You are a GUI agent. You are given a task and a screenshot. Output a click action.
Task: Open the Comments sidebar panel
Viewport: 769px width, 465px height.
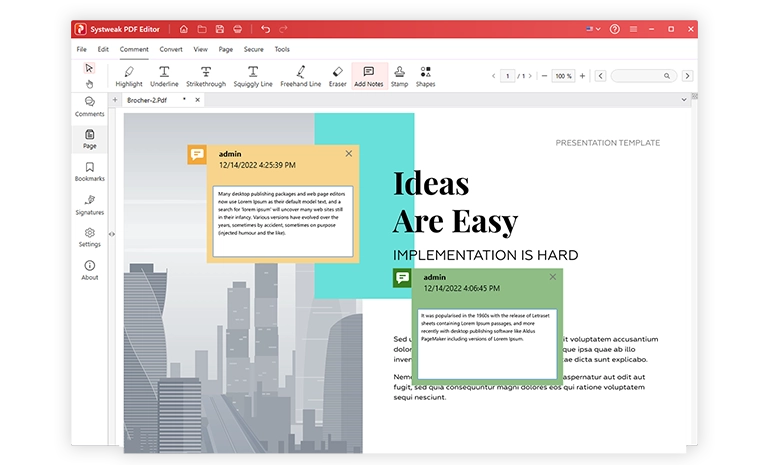tap(89, 106)
